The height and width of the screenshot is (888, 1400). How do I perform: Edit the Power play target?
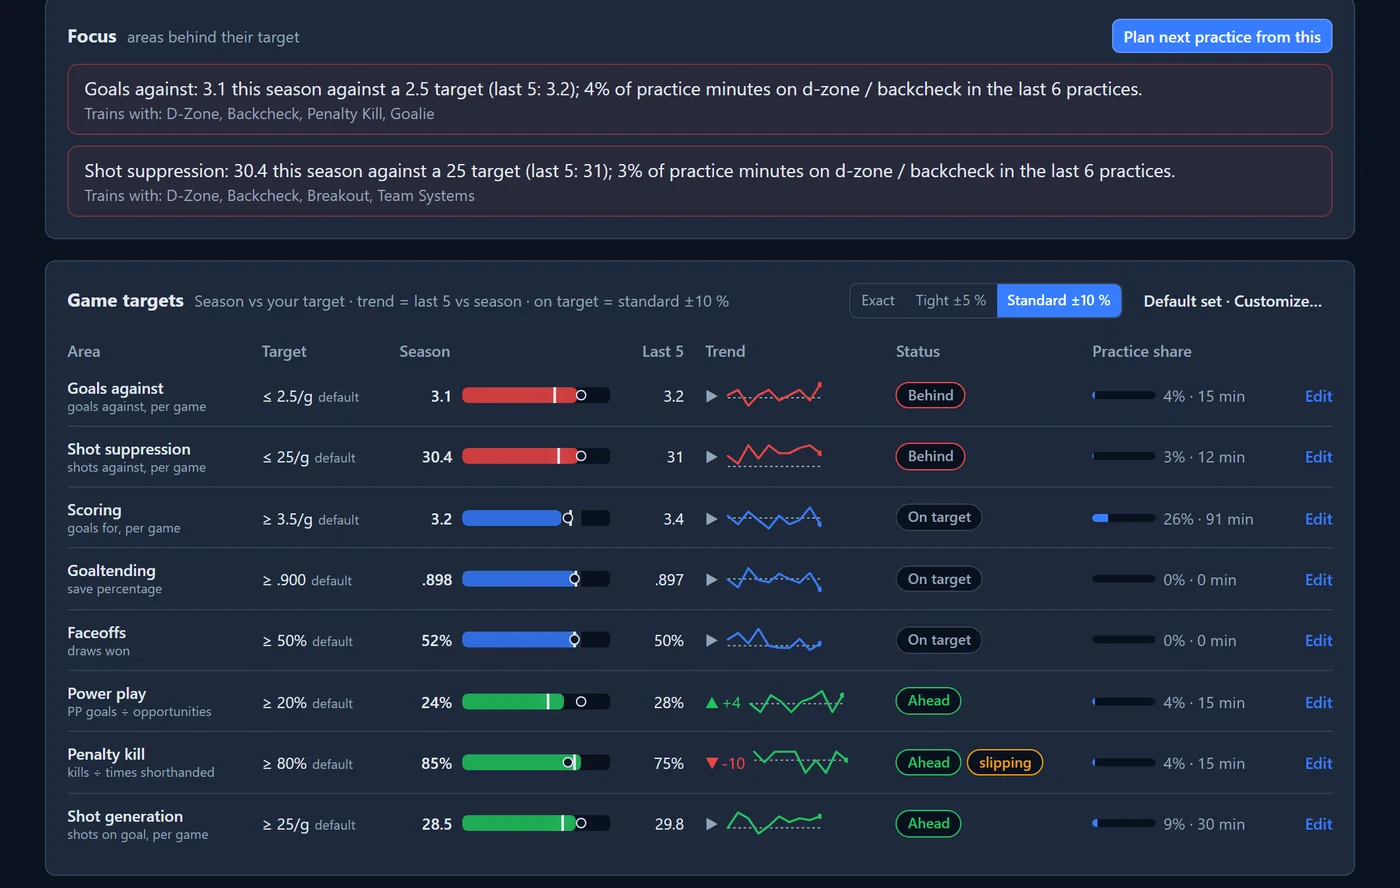pos(1318,703)
